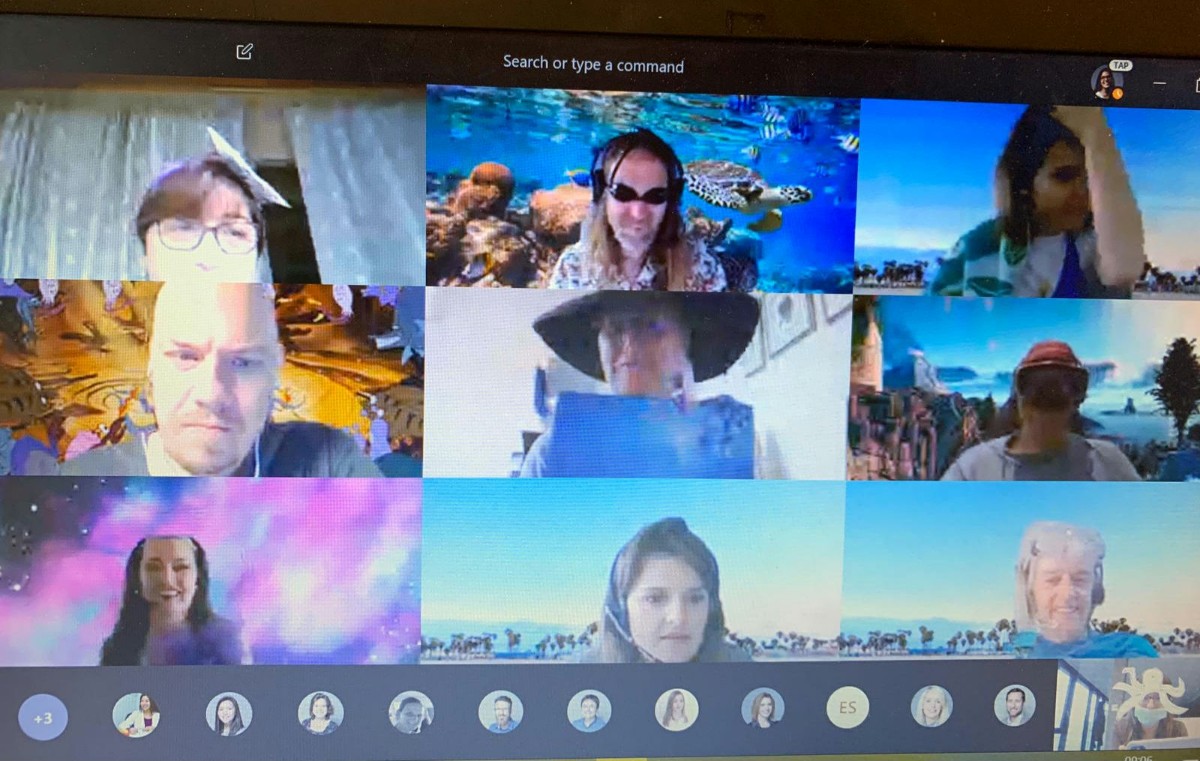
Task: Click the self-view video with octopus background
Action: (x=1128, y=703)
